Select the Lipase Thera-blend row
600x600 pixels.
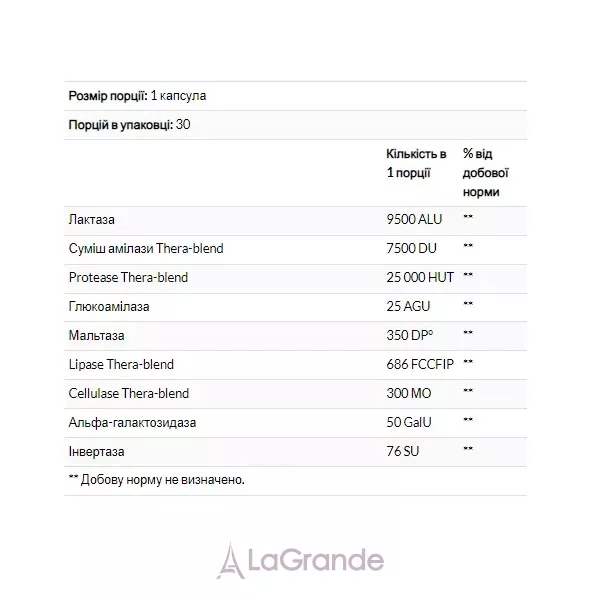[x=295, y=365]
